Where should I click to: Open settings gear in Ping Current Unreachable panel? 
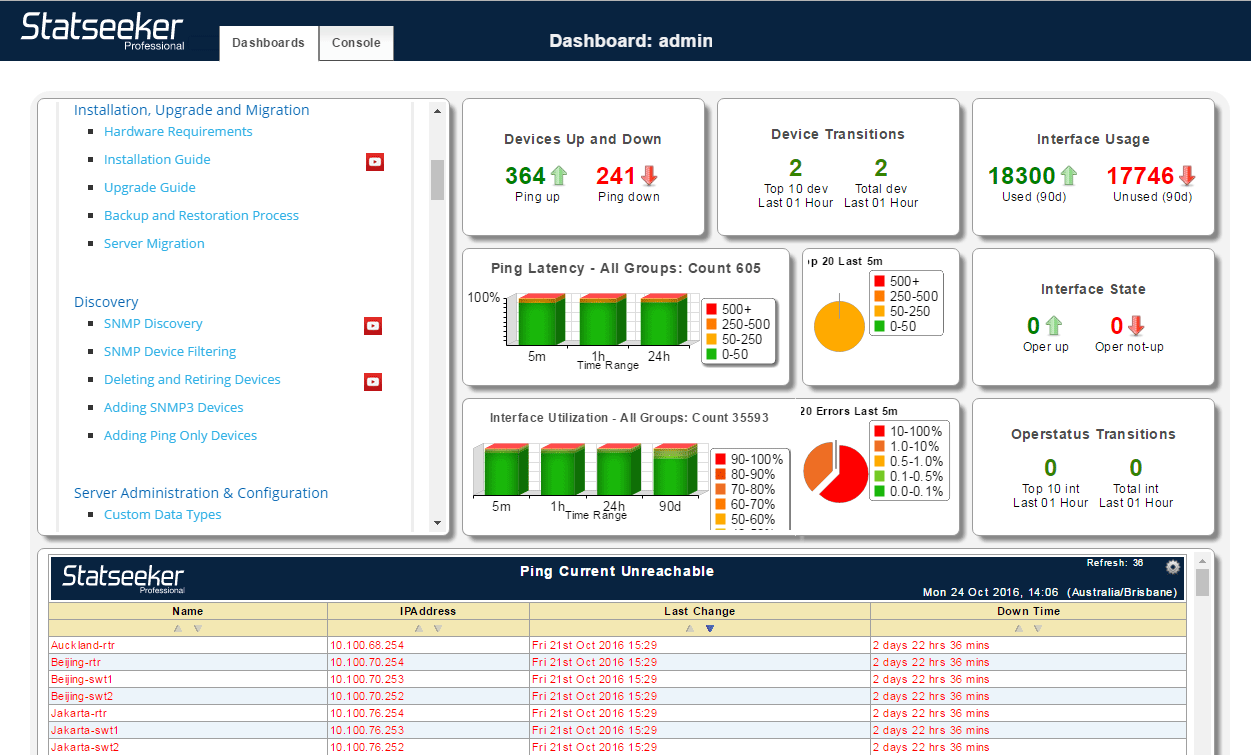1173,567
